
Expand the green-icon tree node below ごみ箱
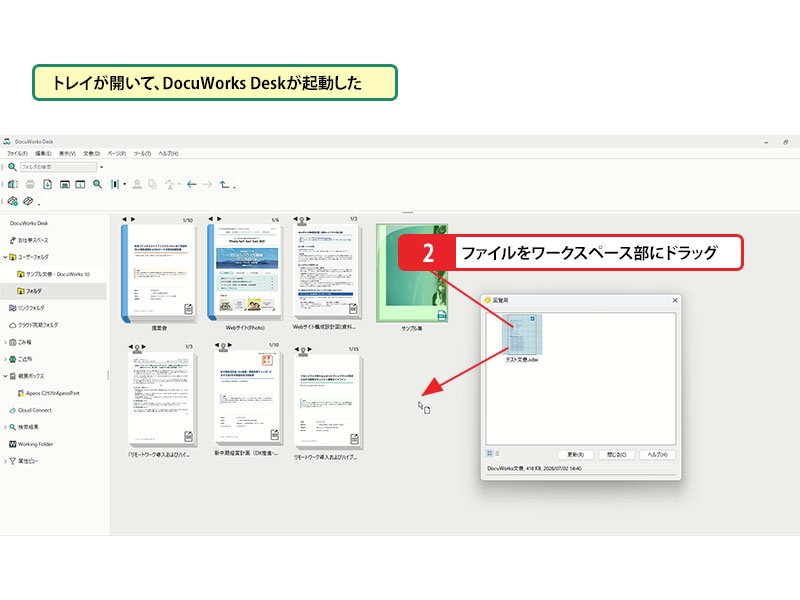coord(5,359)
